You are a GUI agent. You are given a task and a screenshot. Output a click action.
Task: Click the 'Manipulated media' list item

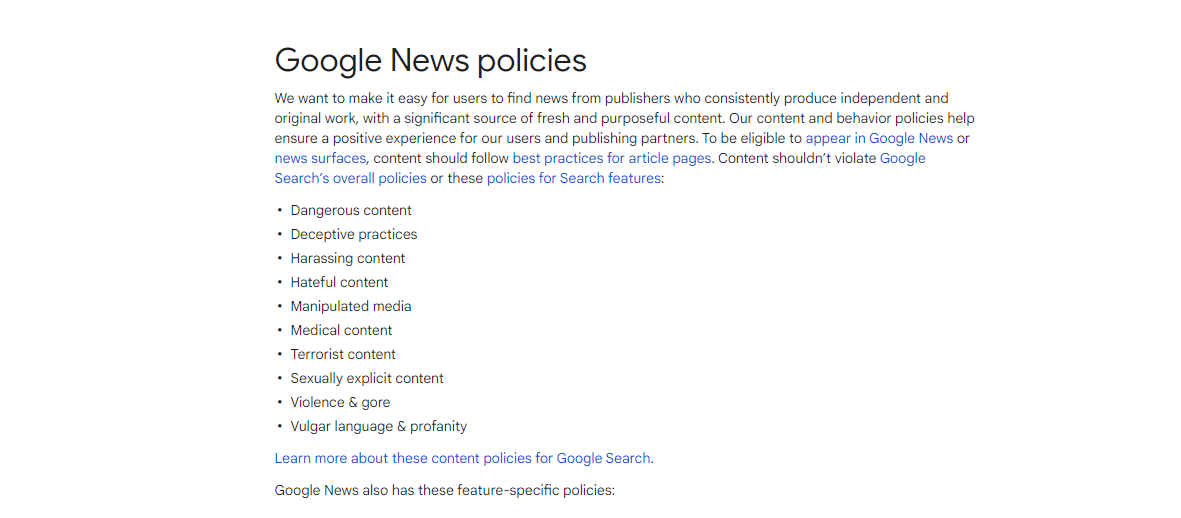tap(351, 306)
